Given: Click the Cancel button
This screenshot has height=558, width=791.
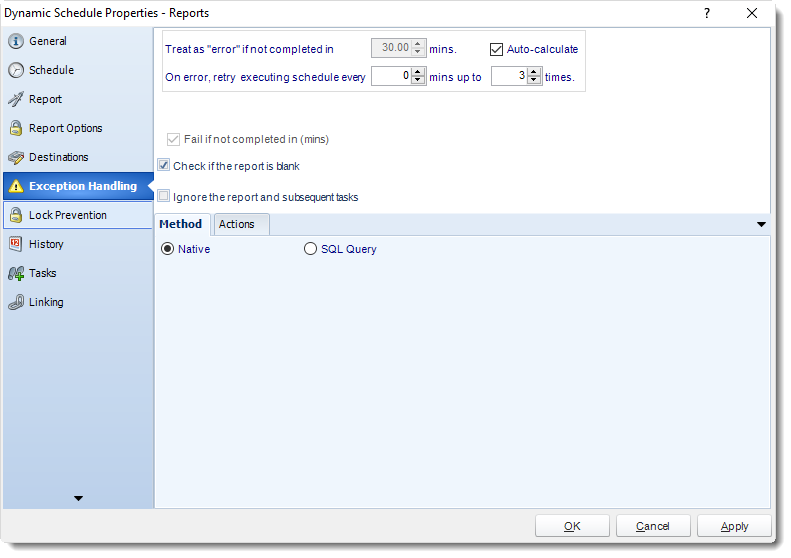Looking at the screenshot, I should 653,526.
